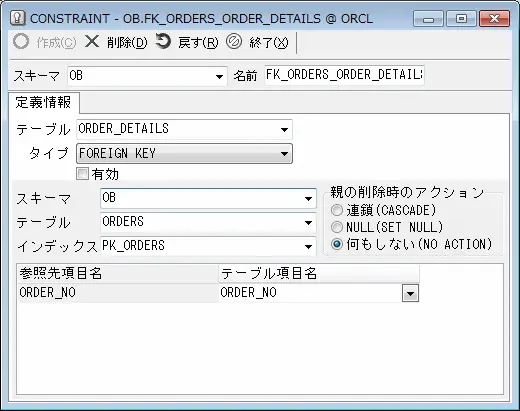
Task: Click the constraint key icon in title bar
Action: 18,18
